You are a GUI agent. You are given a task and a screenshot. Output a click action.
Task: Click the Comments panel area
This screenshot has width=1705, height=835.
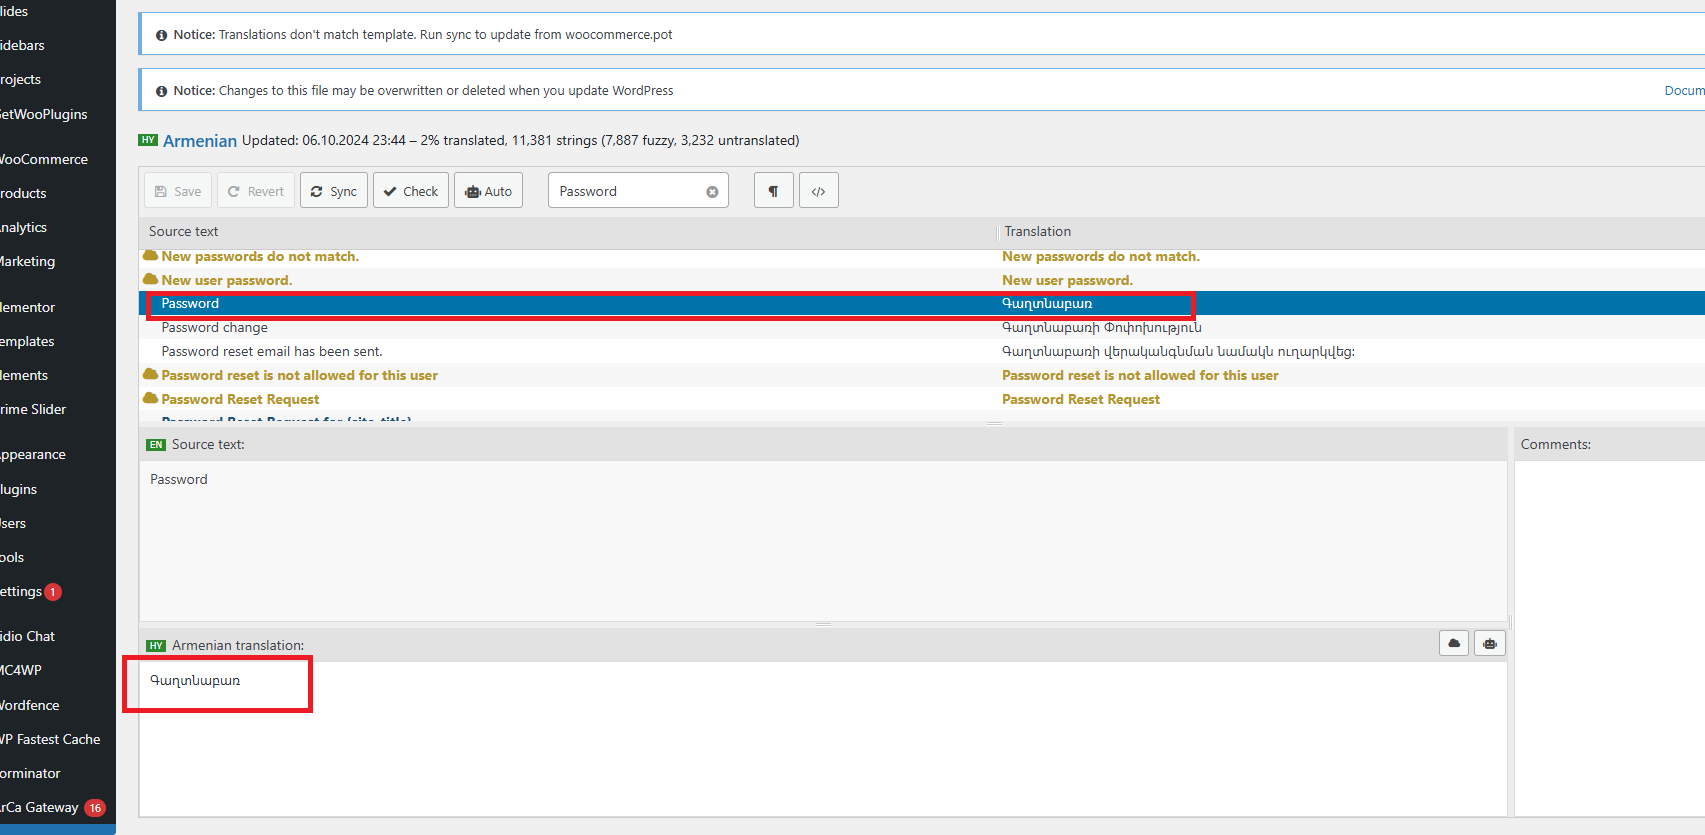click(1610, 638)
